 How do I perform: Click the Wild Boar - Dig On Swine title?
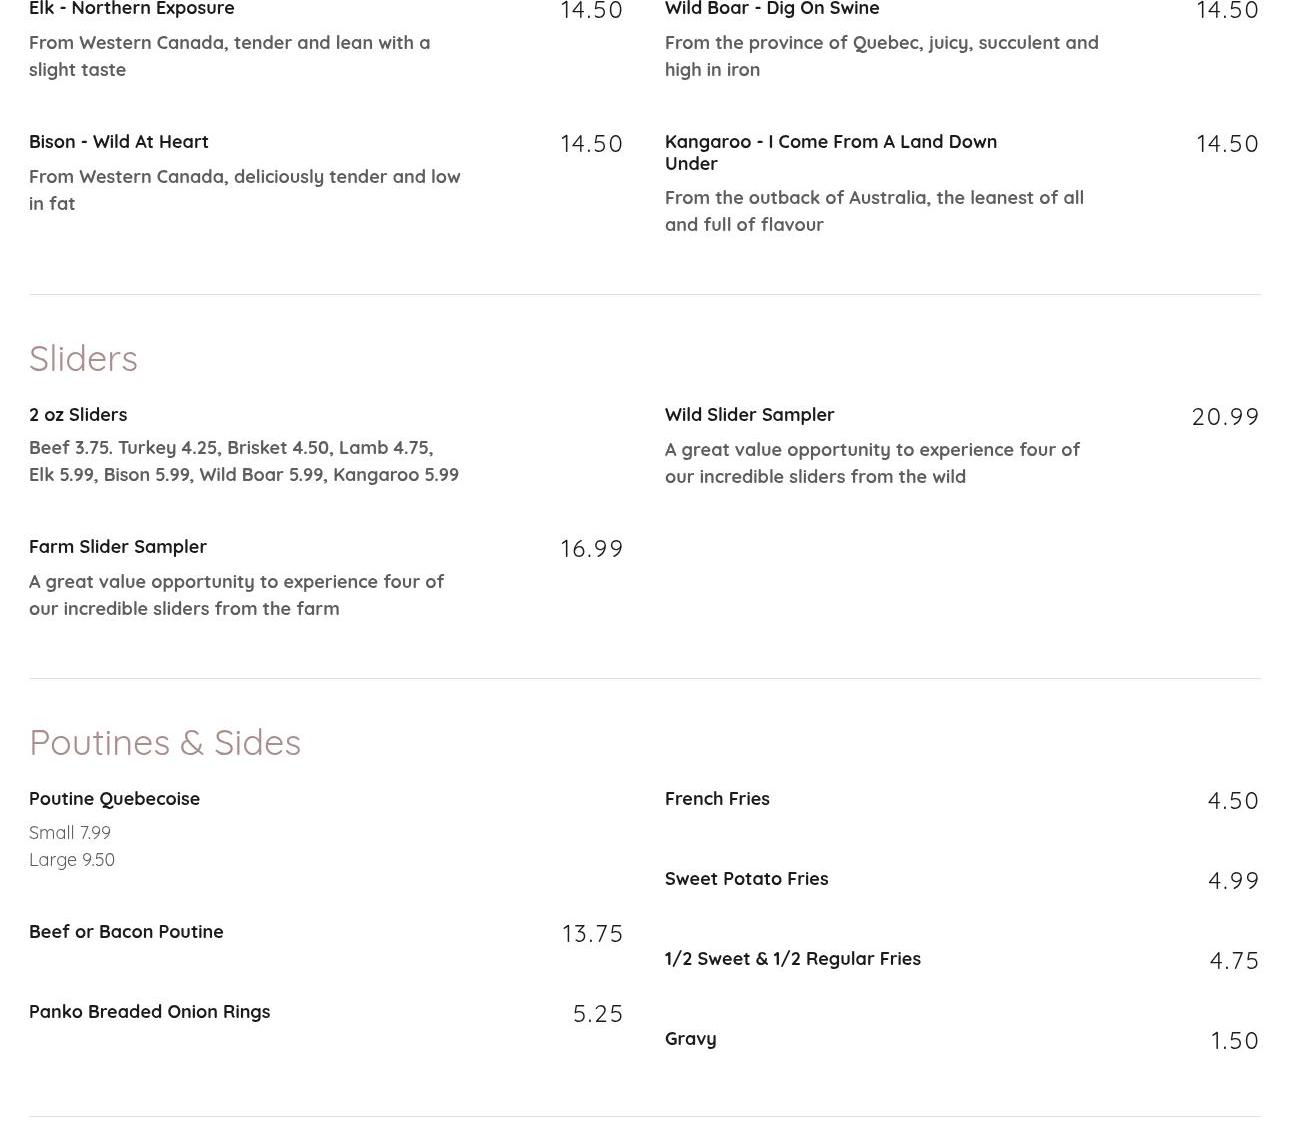(x=772, y=9)
